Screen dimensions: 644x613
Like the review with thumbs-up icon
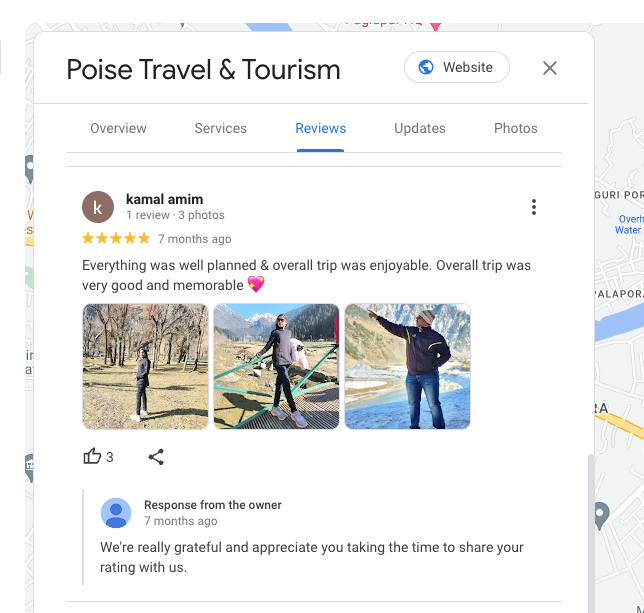[92, 457]
